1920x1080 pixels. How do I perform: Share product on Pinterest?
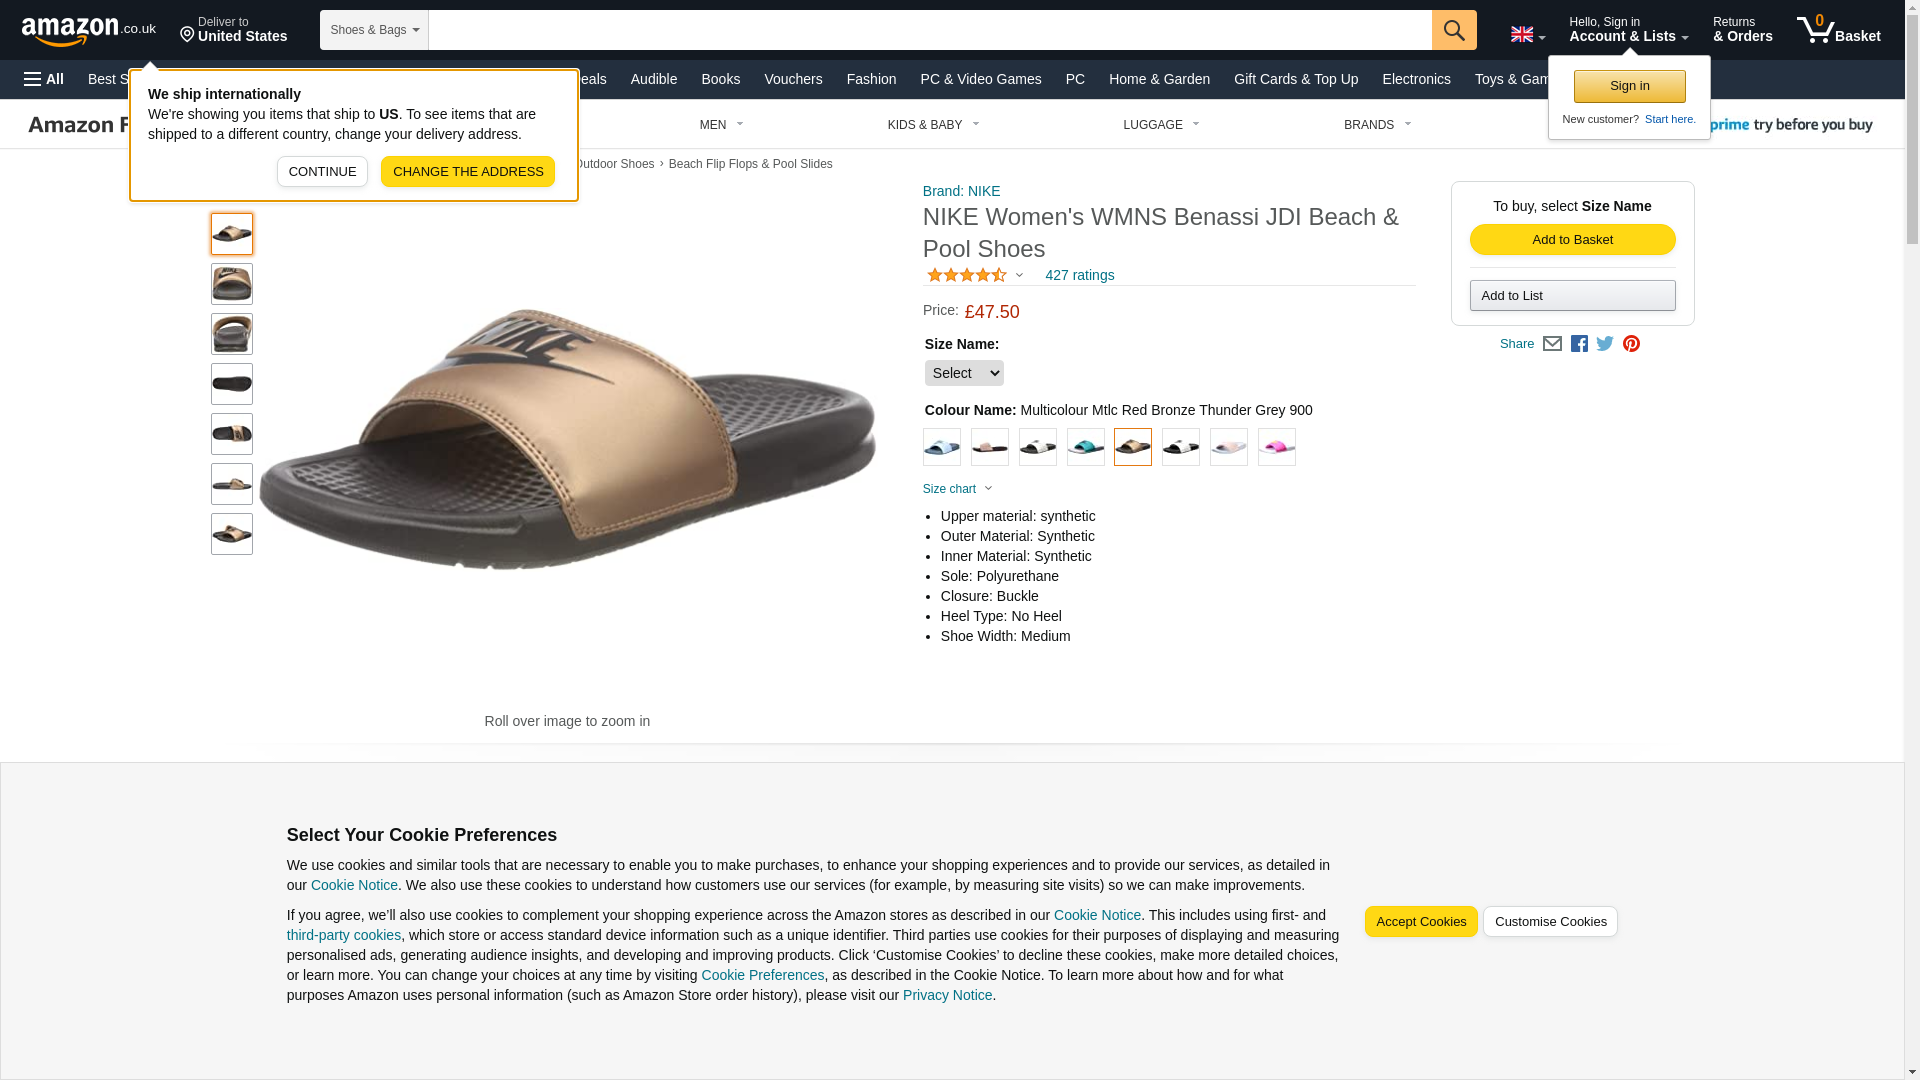tap(1631, 344)
